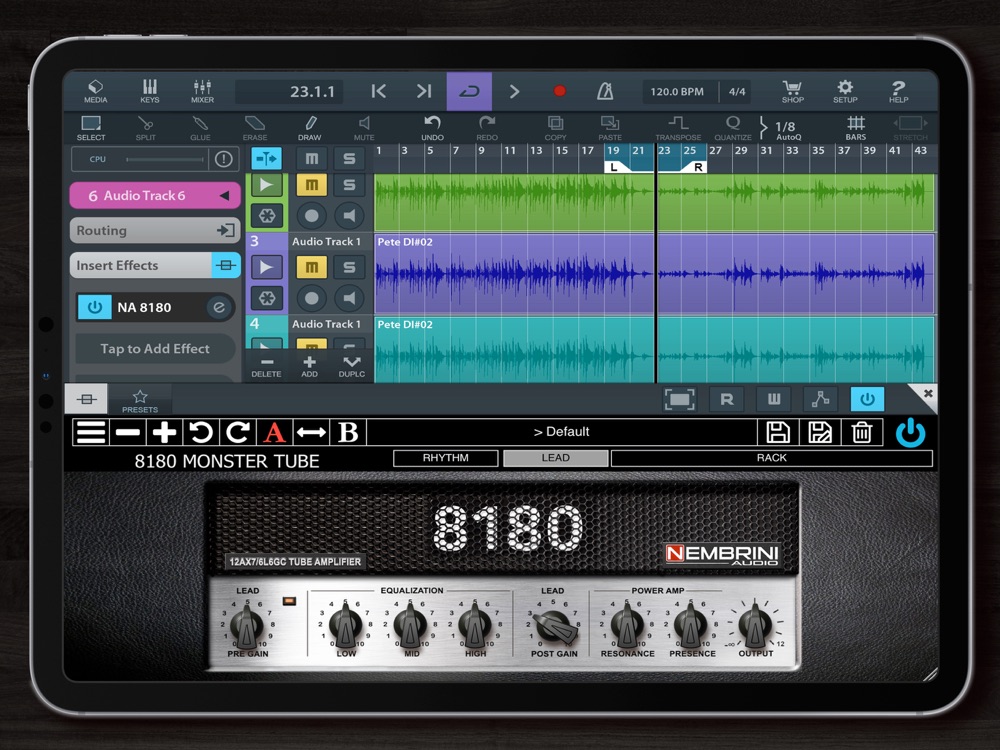Start playback
The height and width of the screenshot is (750, 1000).
point(514,91)
